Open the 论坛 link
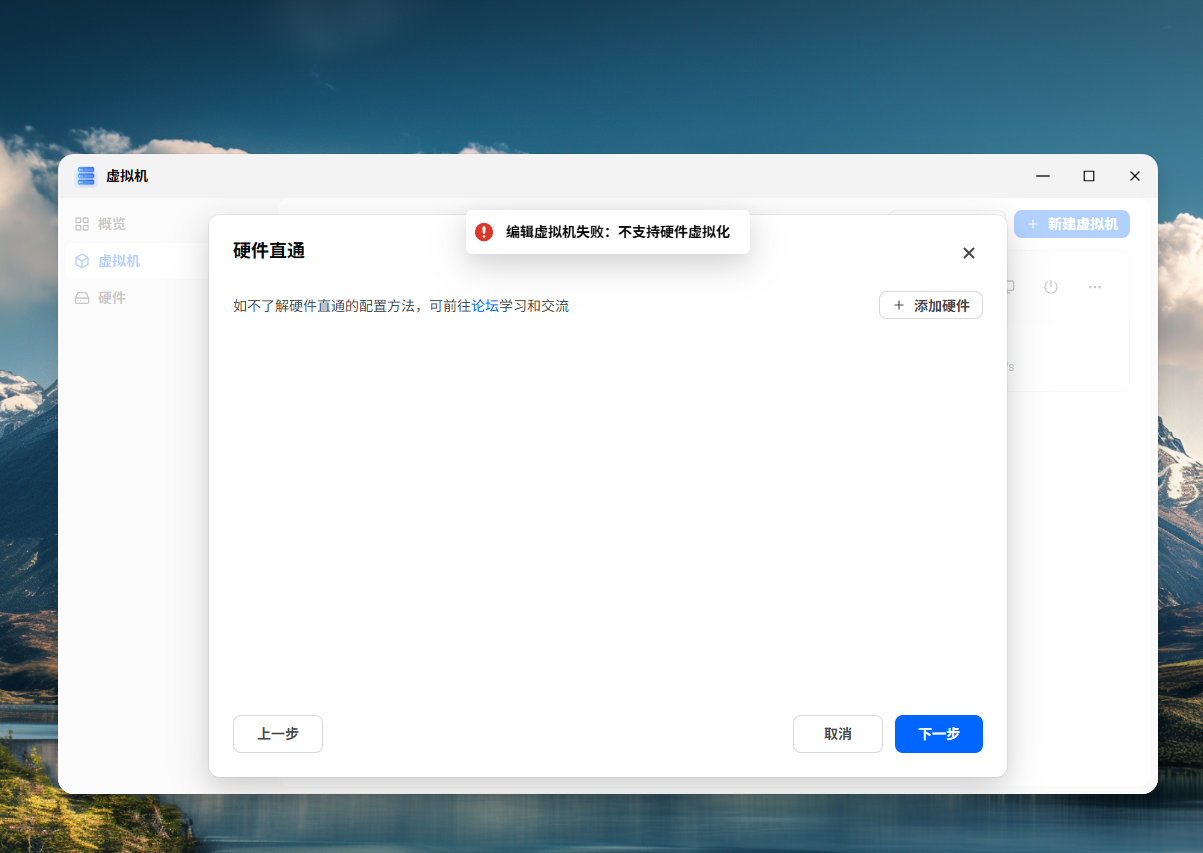This screenshot has width=1203, height=853. click(x=485, y=306)
